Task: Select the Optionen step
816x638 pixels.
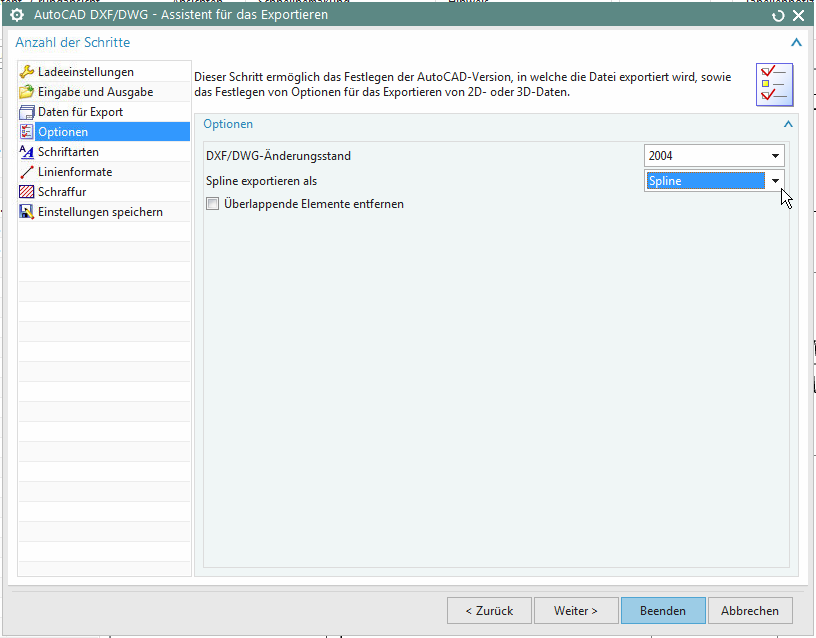Action: 104,132
